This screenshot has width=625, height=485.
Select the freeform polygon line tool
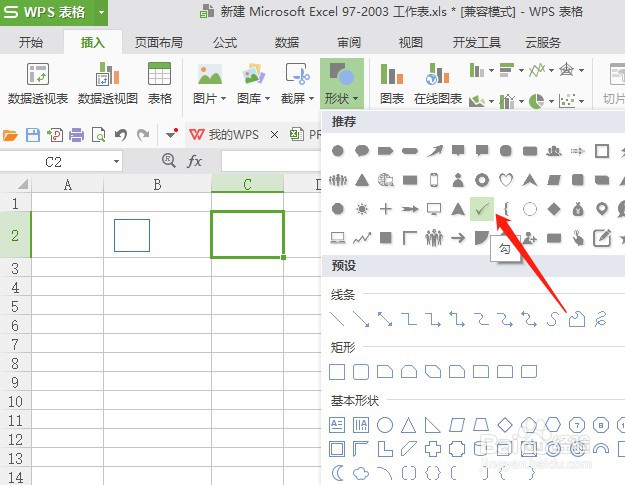click(577, 319)
